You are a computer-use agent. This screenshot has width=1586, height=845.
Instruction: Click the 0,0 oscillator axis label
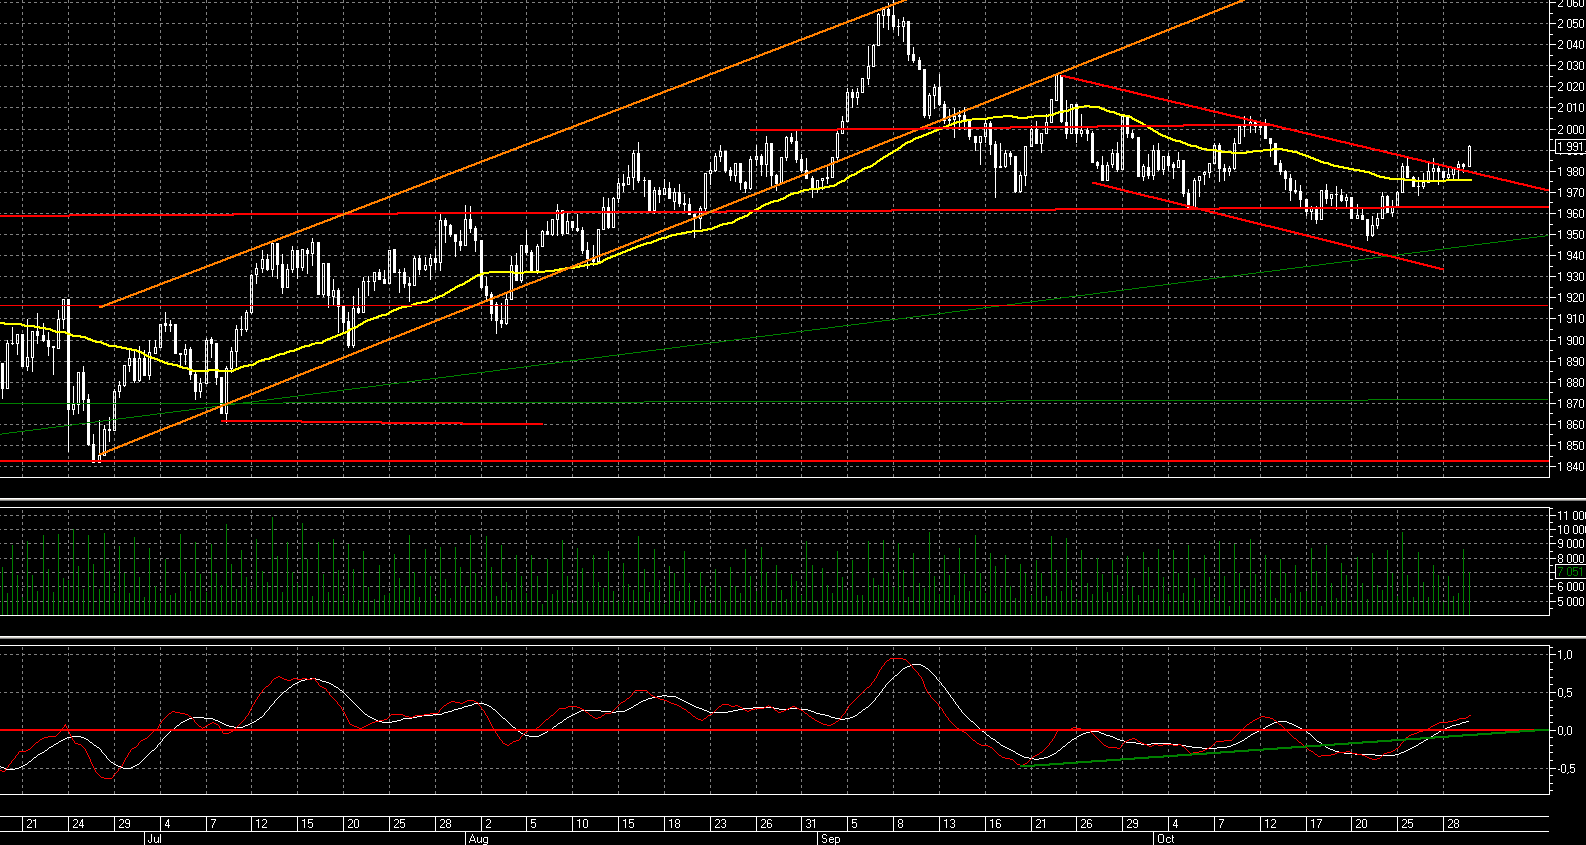click(1565, 730)
